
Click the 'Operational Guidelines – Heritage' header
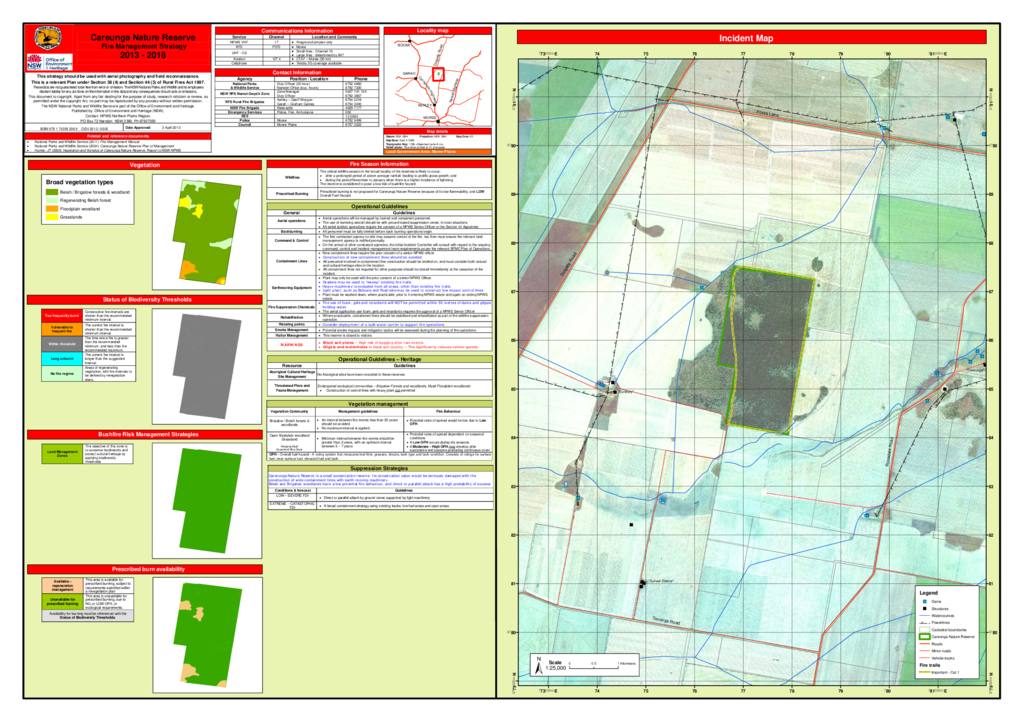[379, 359]
